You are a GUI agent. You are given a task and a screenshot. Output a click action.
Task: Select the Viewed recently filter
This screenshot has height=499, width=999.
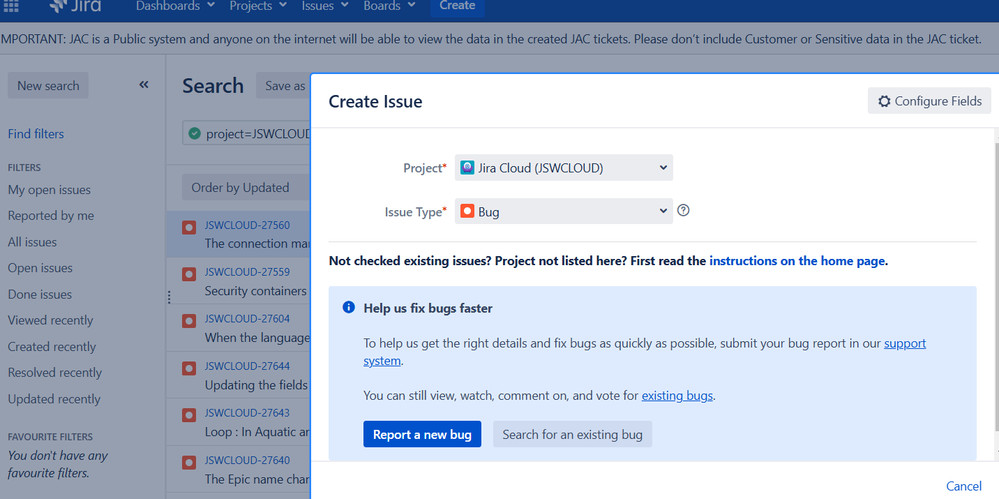click(50, 321)
